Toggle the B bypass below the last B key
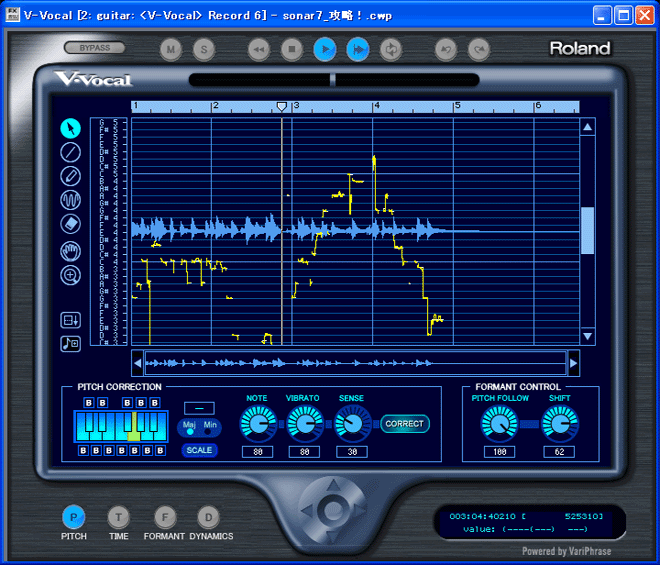 click(x=160, y=450)
